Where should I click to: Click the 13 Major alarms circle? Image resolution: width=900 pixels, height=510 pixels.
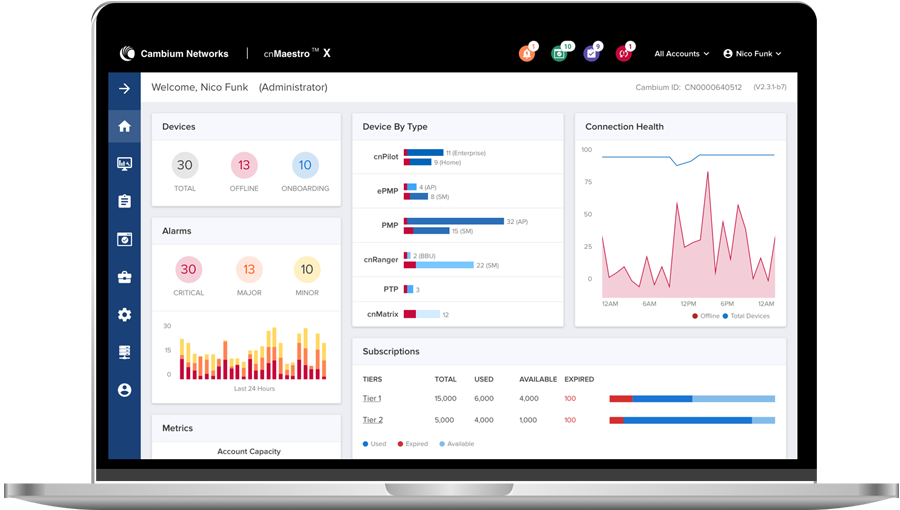tap(249, 269)
